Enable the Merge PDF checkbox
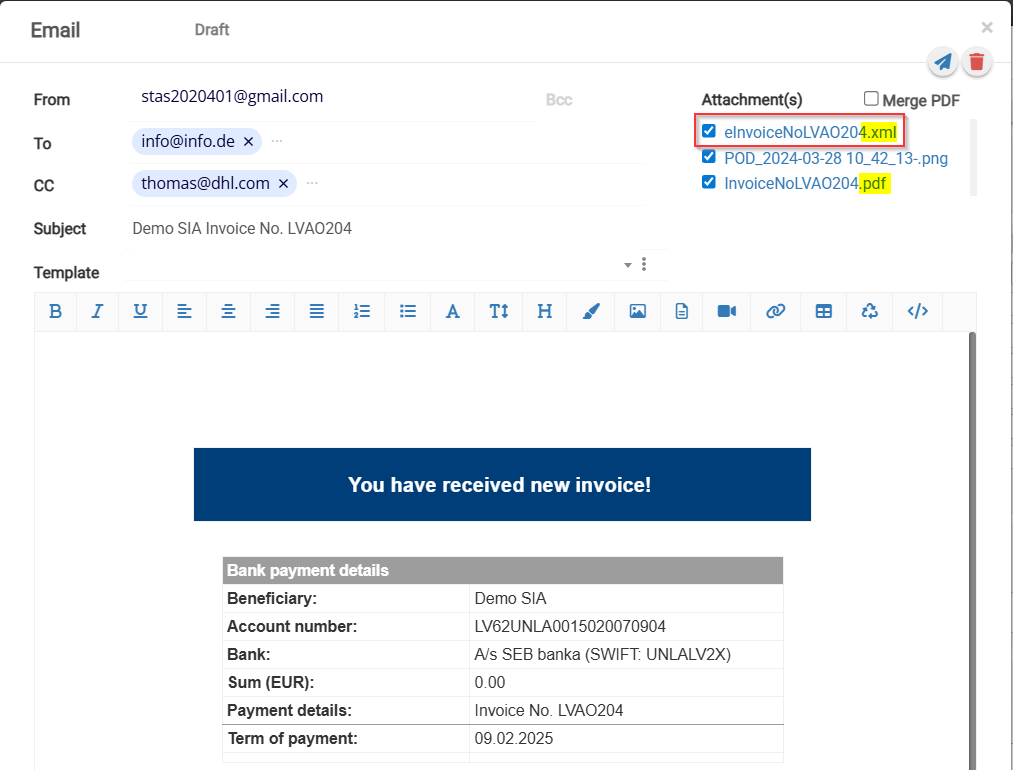 [x=871, y=99]
